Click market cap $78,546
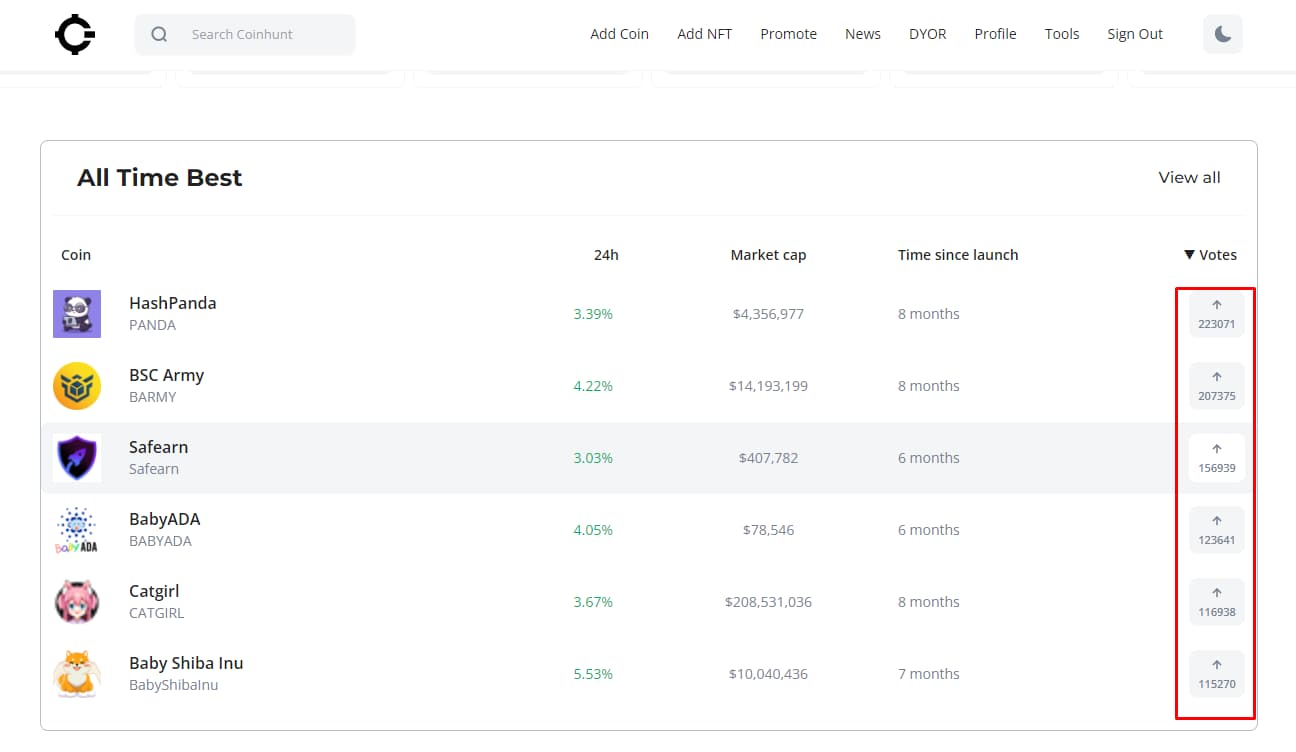The width and height of the screenshot is (1296, 752). click(x=768, y=530)
